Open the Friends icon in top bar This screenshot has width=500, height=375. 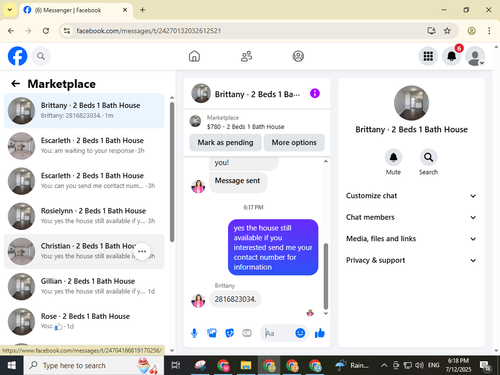[x=246, y=56]
